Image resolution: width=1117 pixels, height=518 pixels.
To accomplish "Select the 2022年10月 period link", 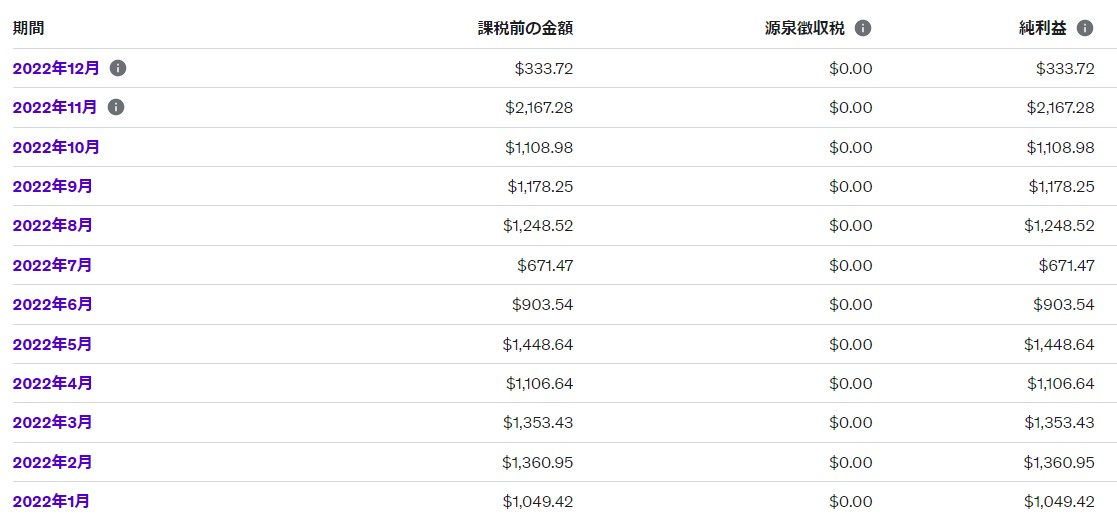I will tap(56, 147).
